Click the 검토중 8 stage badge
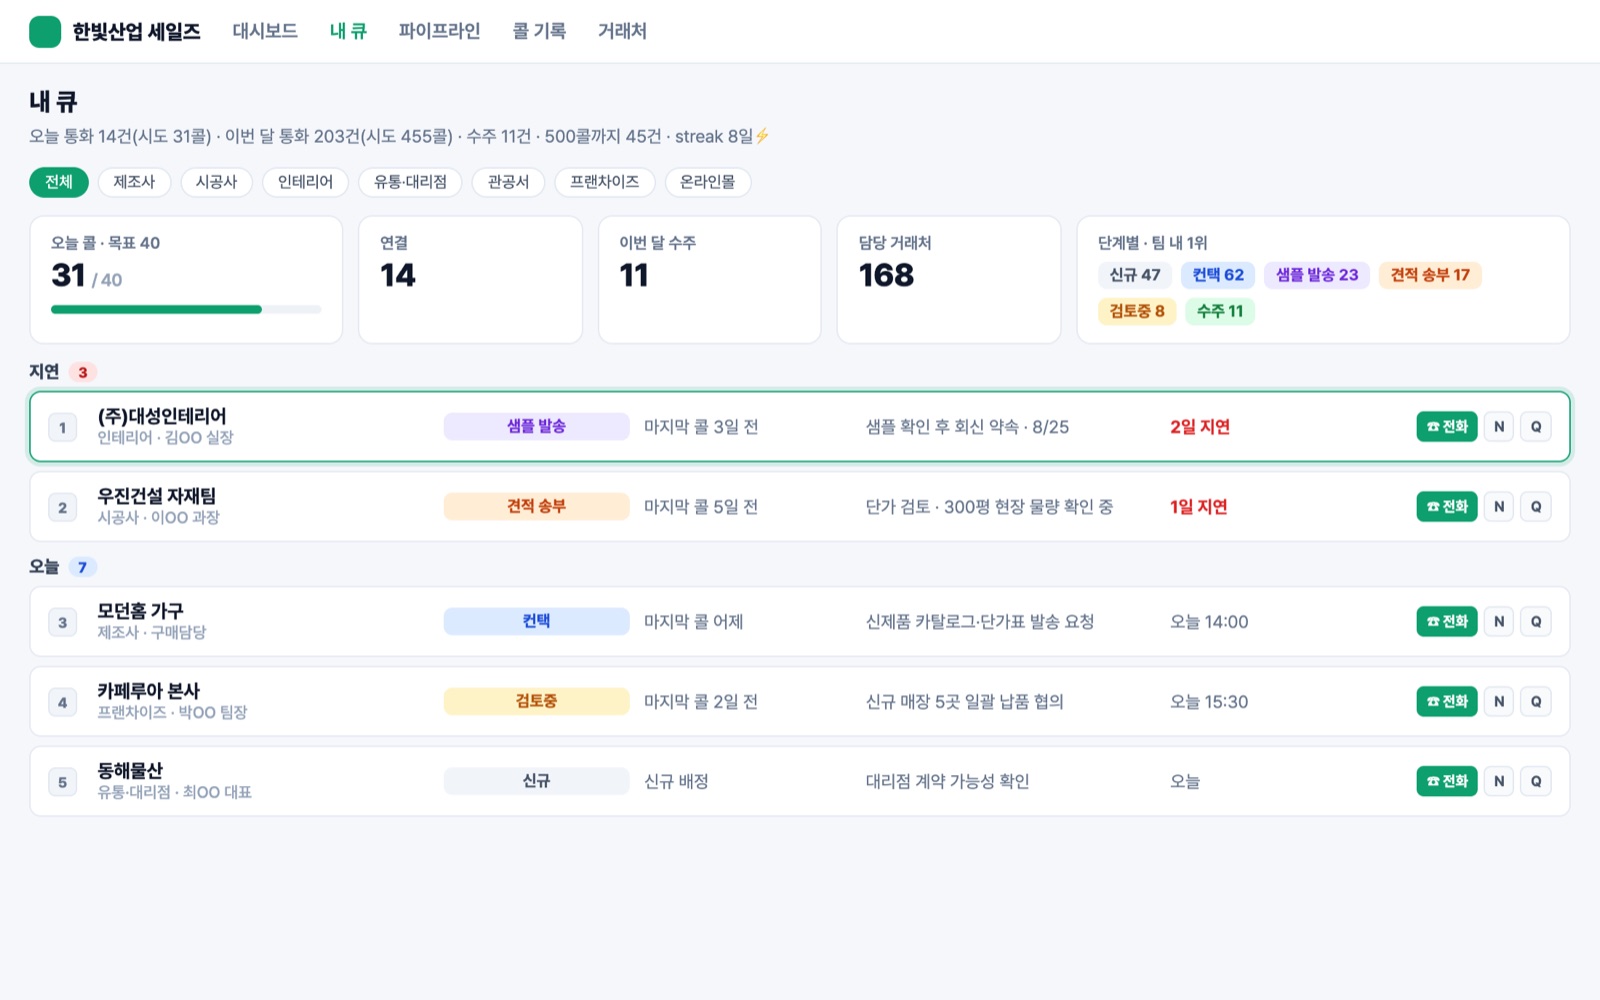The image size is (1600, 1000). (x=1137, y=311)
